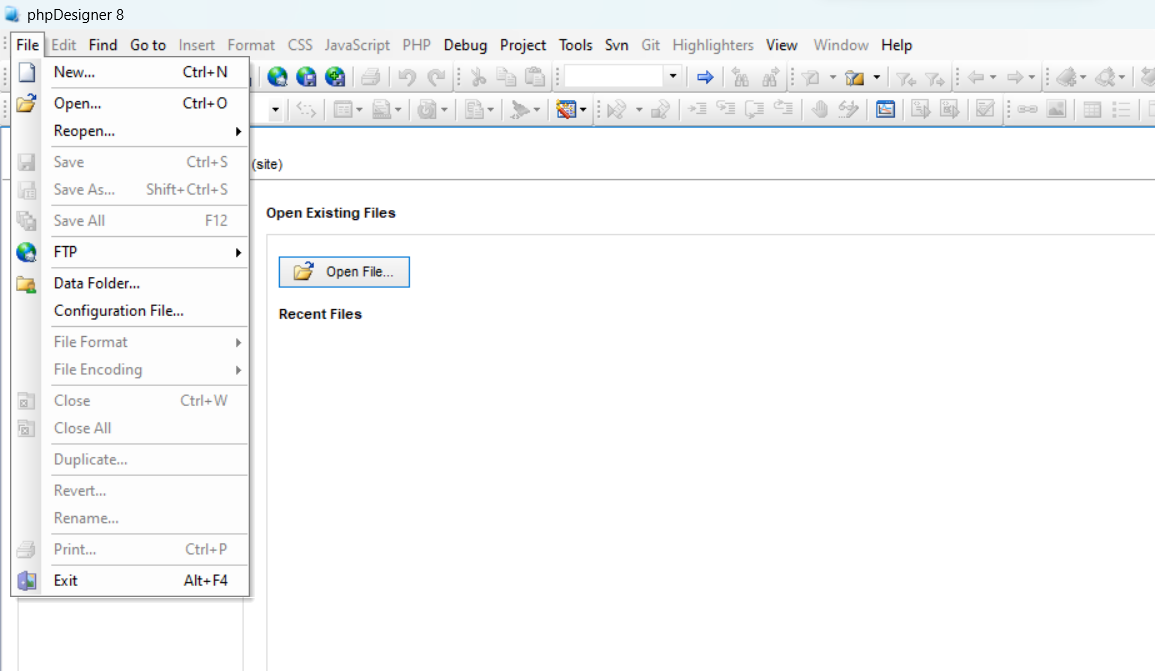
Task: Click the Paste clipboard icon
Action: (535, 77)
